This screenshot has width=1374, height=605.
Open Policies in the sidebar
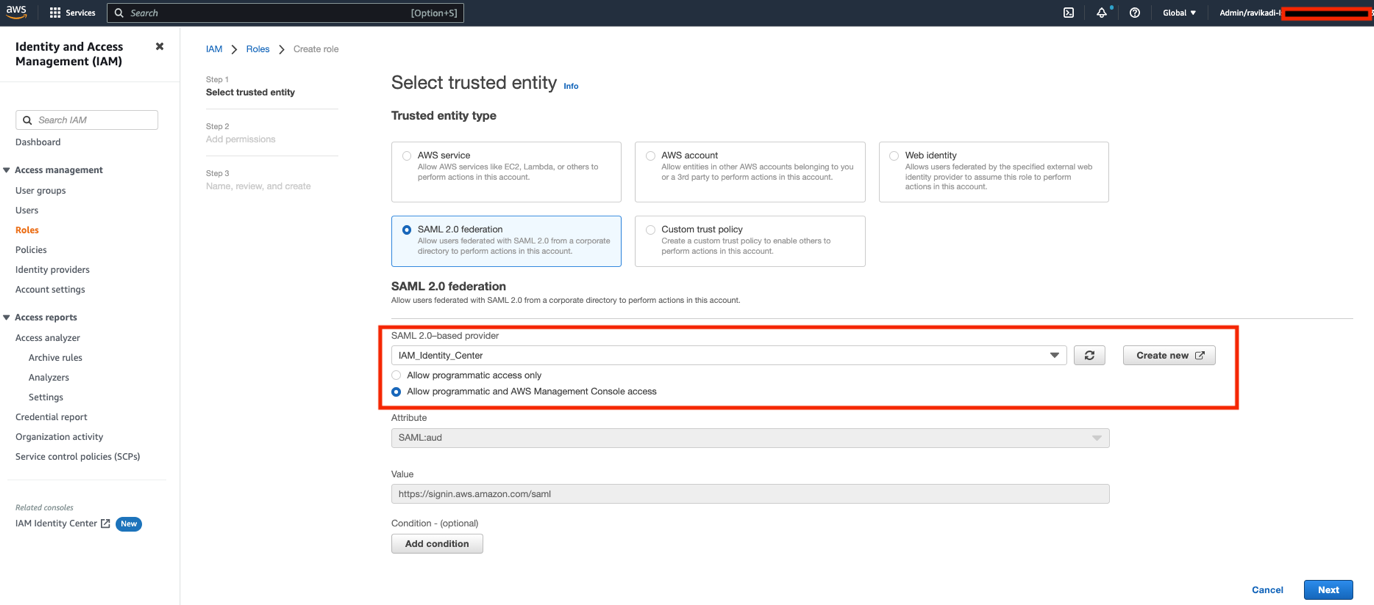31,250
